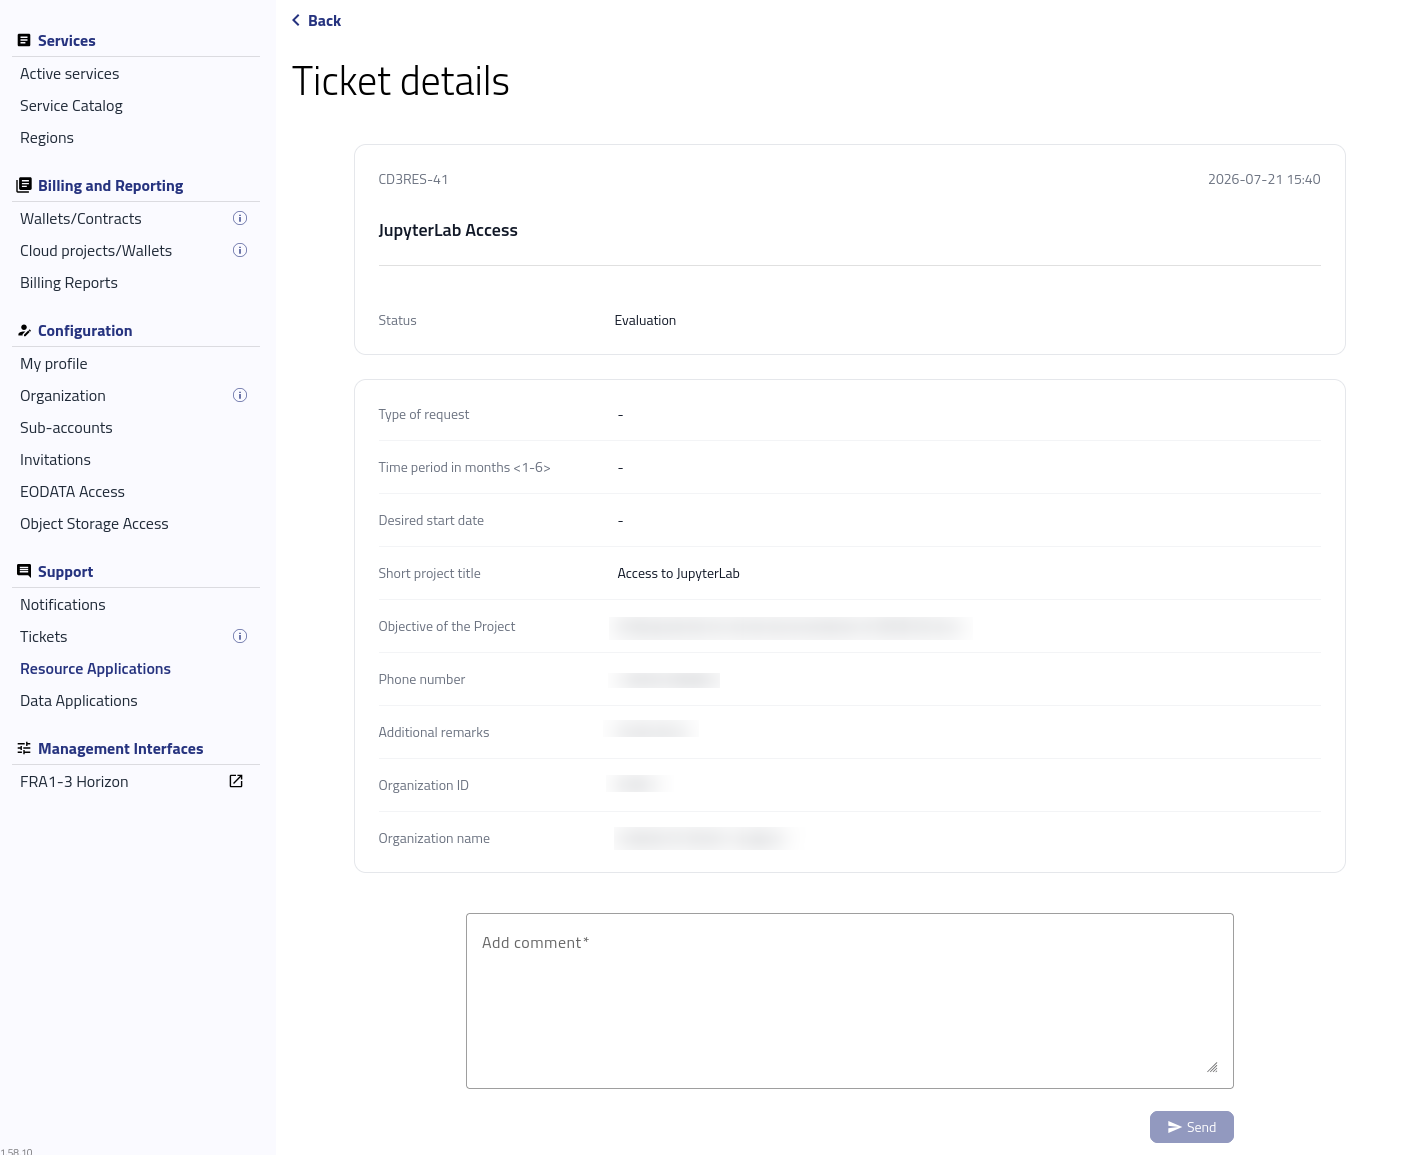1414x1155 pixels.
Task: Click the ticket date 2026-07-21 15:40
Action: coord(1264,180)
